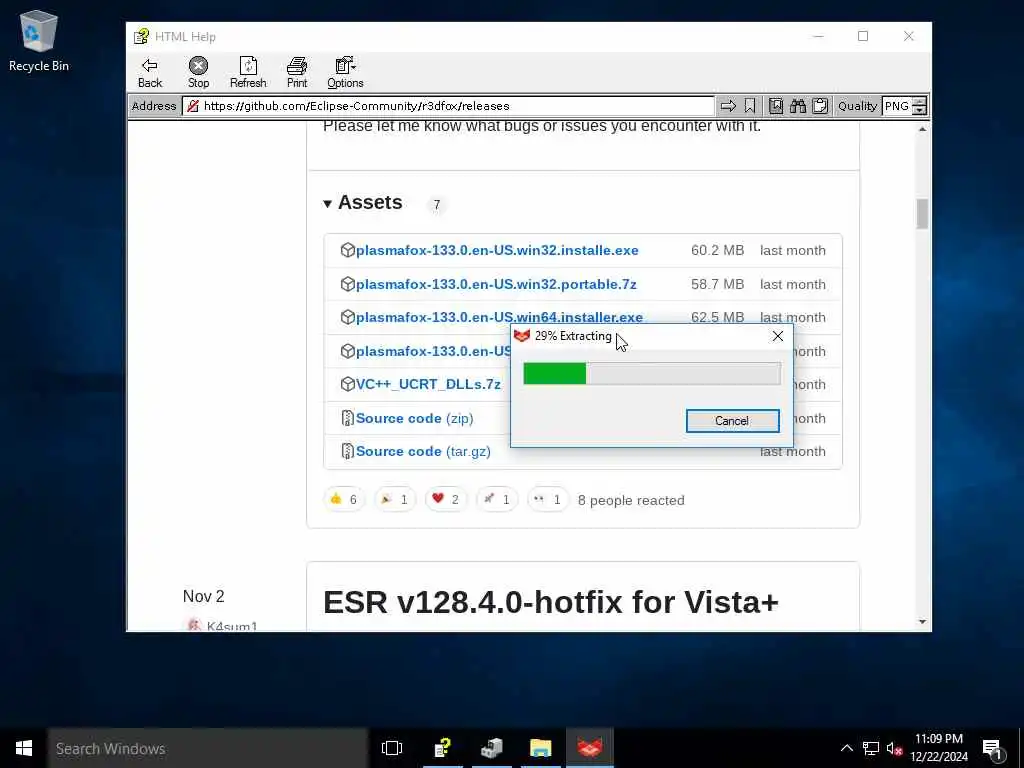Click the eyes reaction

pos(547,500)
